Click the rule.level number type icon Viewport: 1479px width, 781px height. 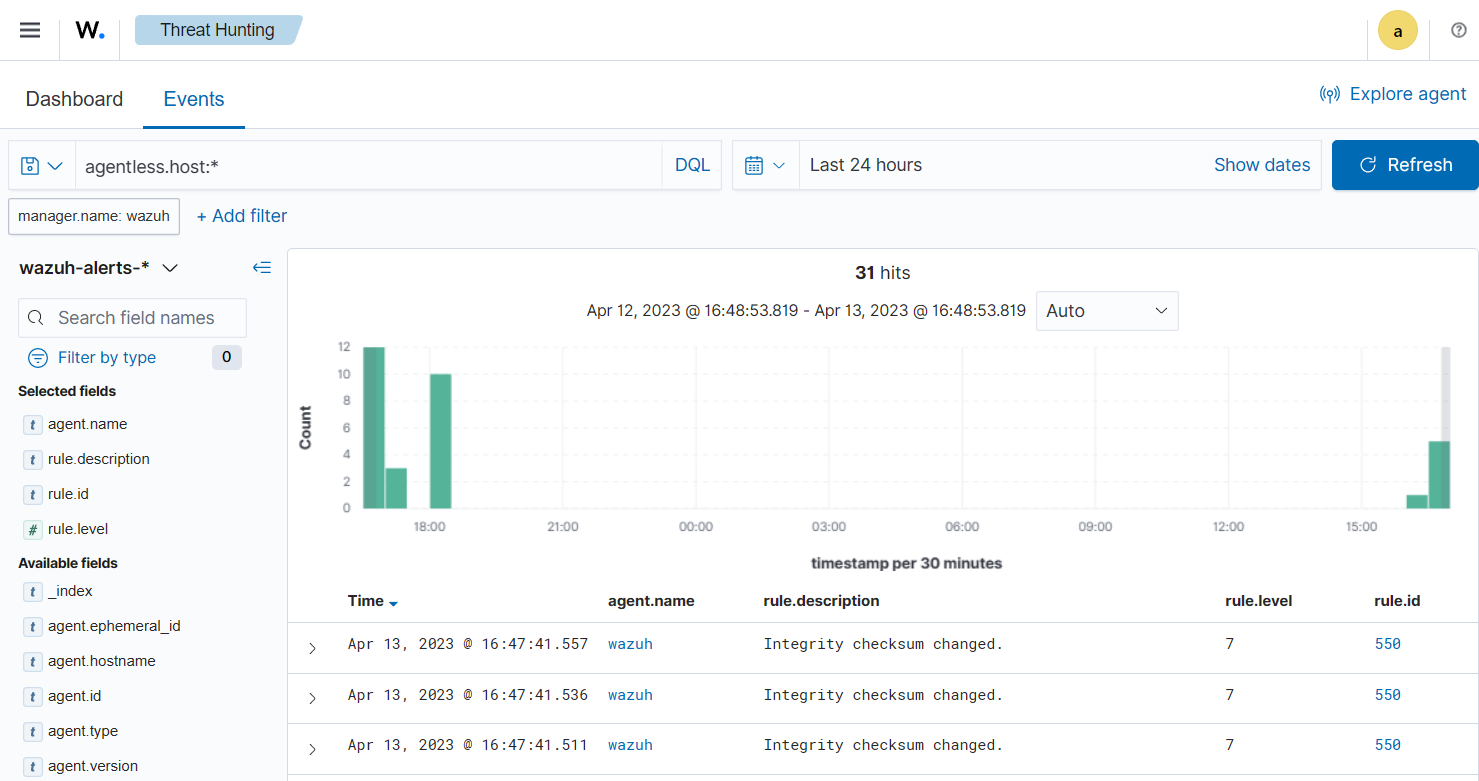click(x=33, y=529)
